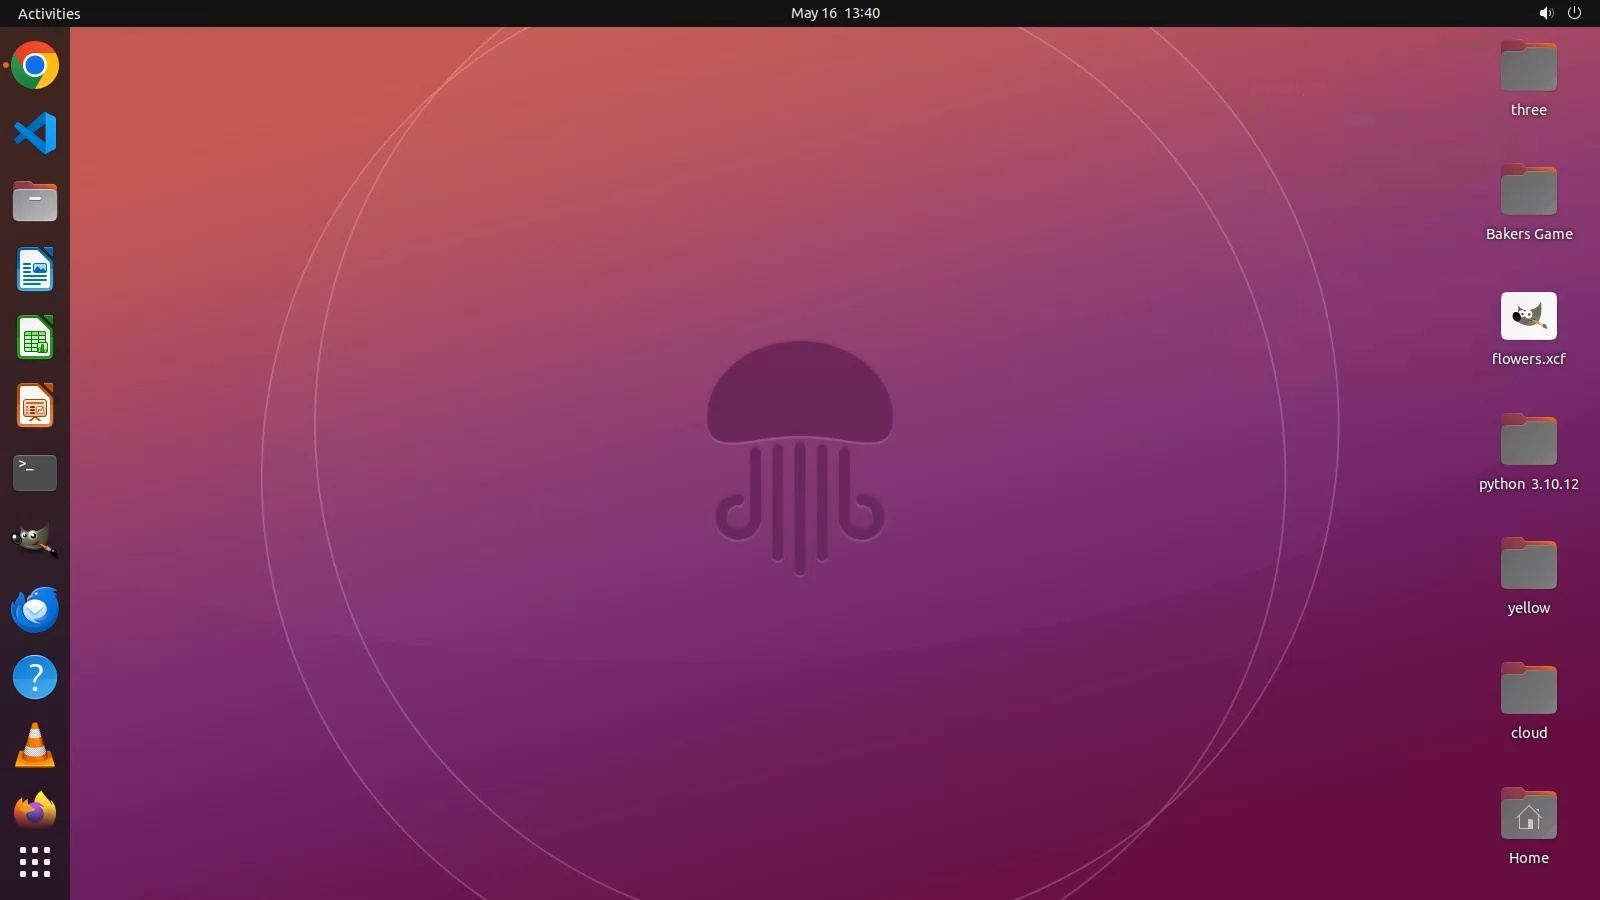Open the Files manager in dock
This screenshot has height=900, width=1600.
(35, 202)
